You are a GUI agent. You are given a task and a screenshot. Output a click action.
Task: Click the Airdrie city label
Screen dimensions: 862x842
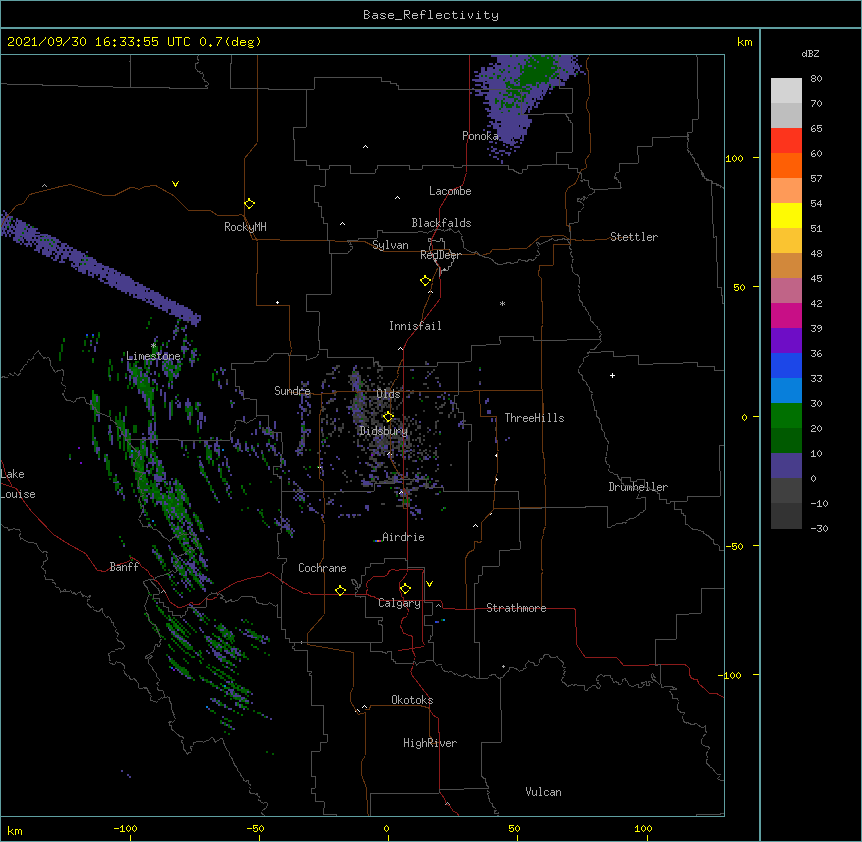click(403, 537)
